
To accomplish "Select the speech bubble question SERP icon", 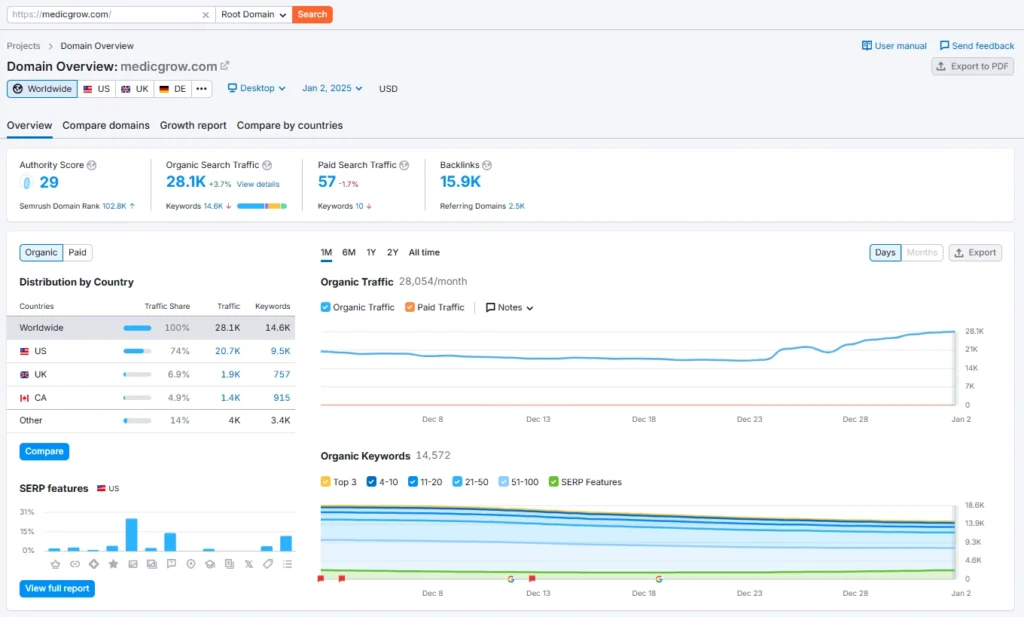I will (x=171, y=564).
